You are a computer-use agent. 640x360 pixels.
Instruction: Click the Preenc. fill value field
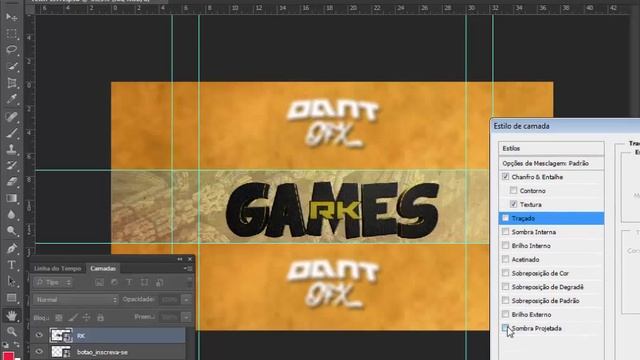pyautogui.click(x=169, y=317)
